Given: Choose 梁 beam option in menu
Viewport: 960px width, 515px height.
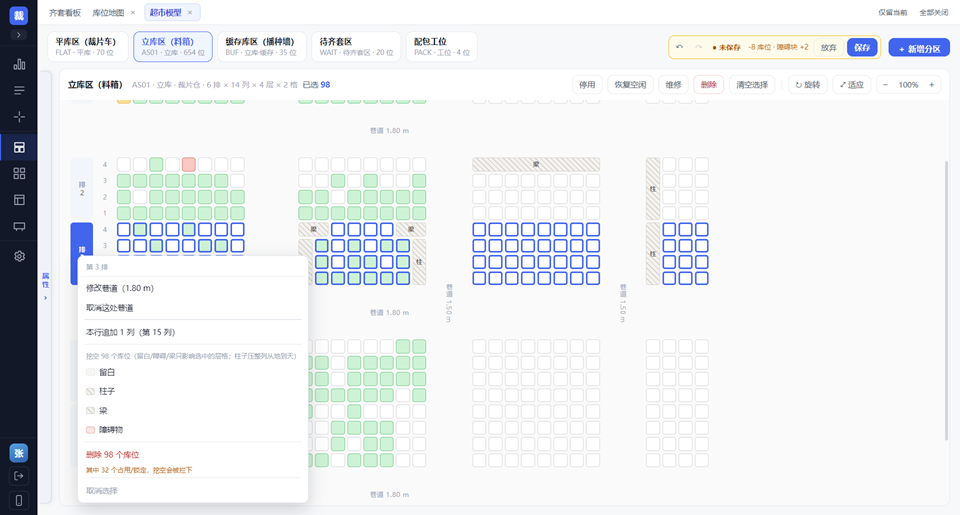Looking at the screenshot, I should (x=193, y=410).
